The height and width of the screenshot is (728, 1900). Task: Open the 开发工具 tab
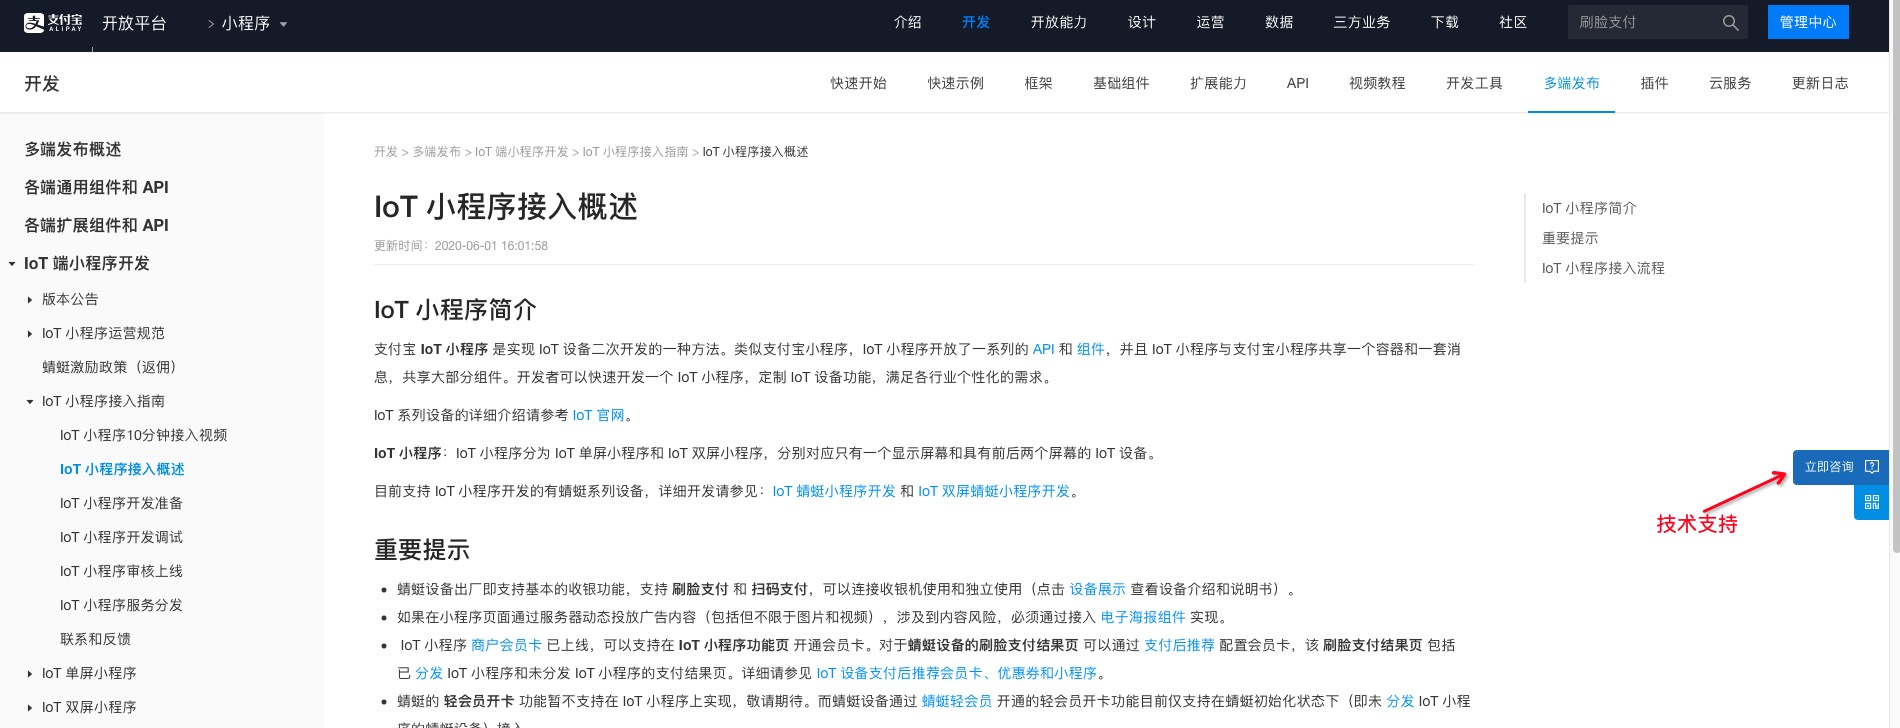tap(1474, 83)
